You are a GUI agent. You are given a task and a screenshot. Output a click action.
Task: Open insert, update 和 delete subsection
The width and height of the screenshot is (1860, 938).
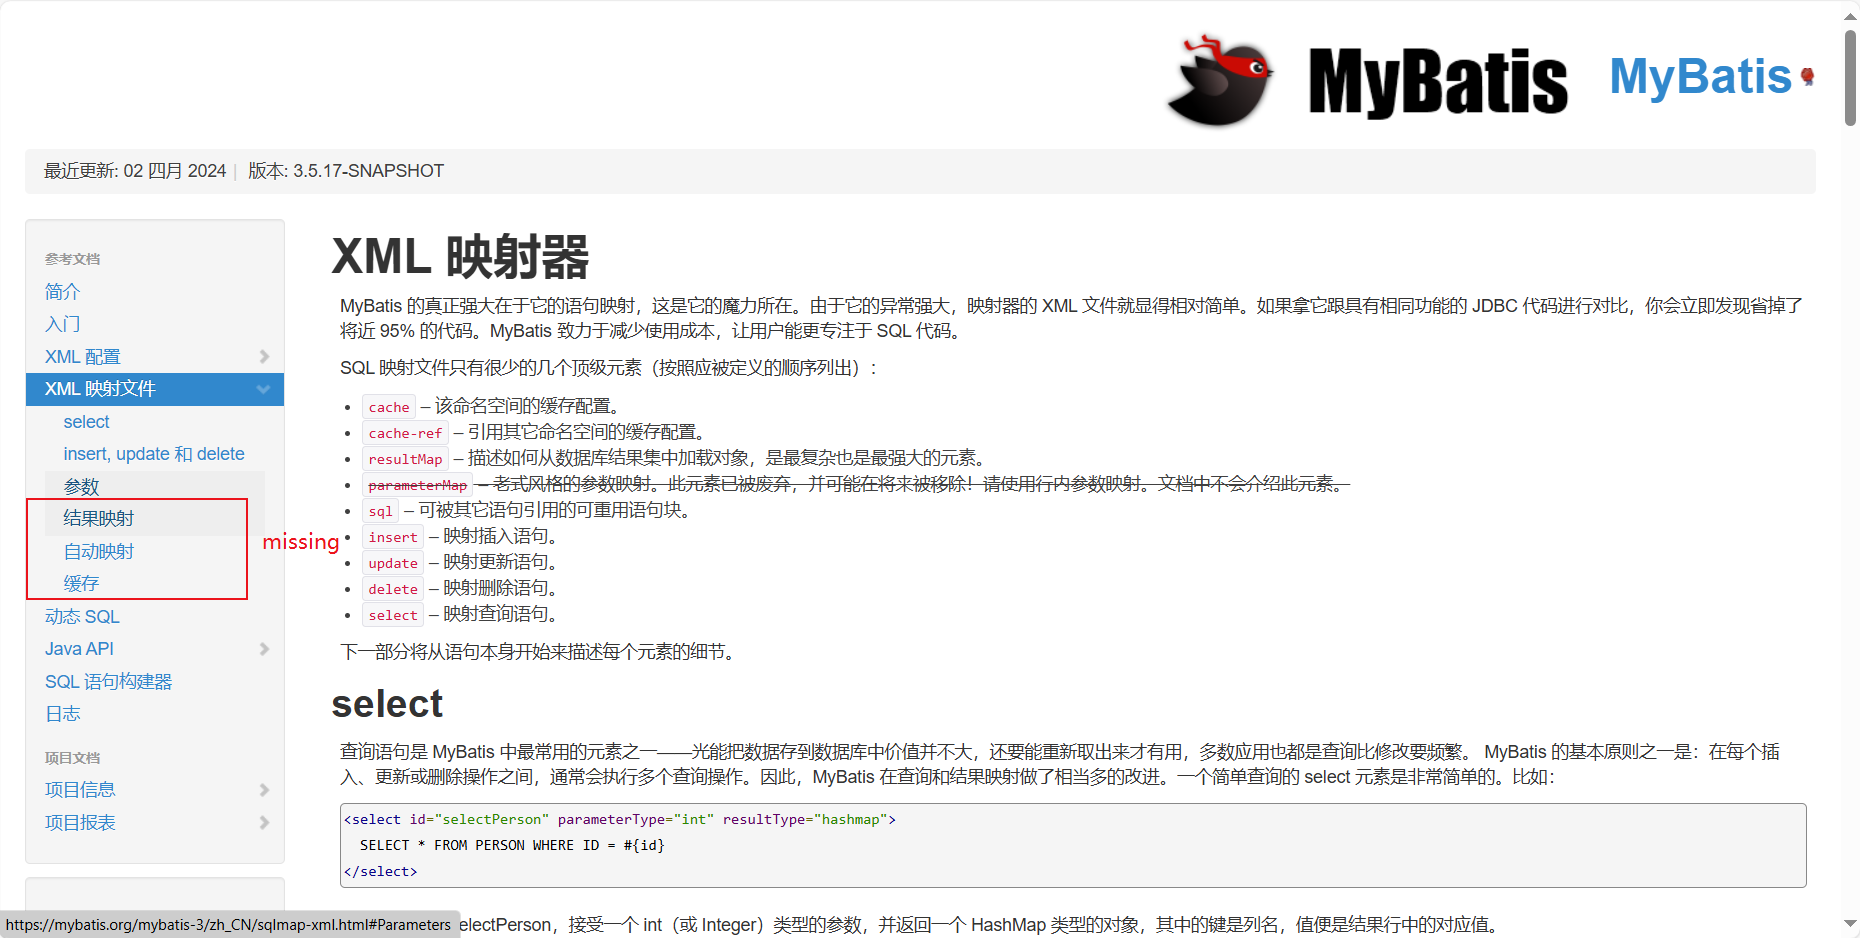point(154,454)
